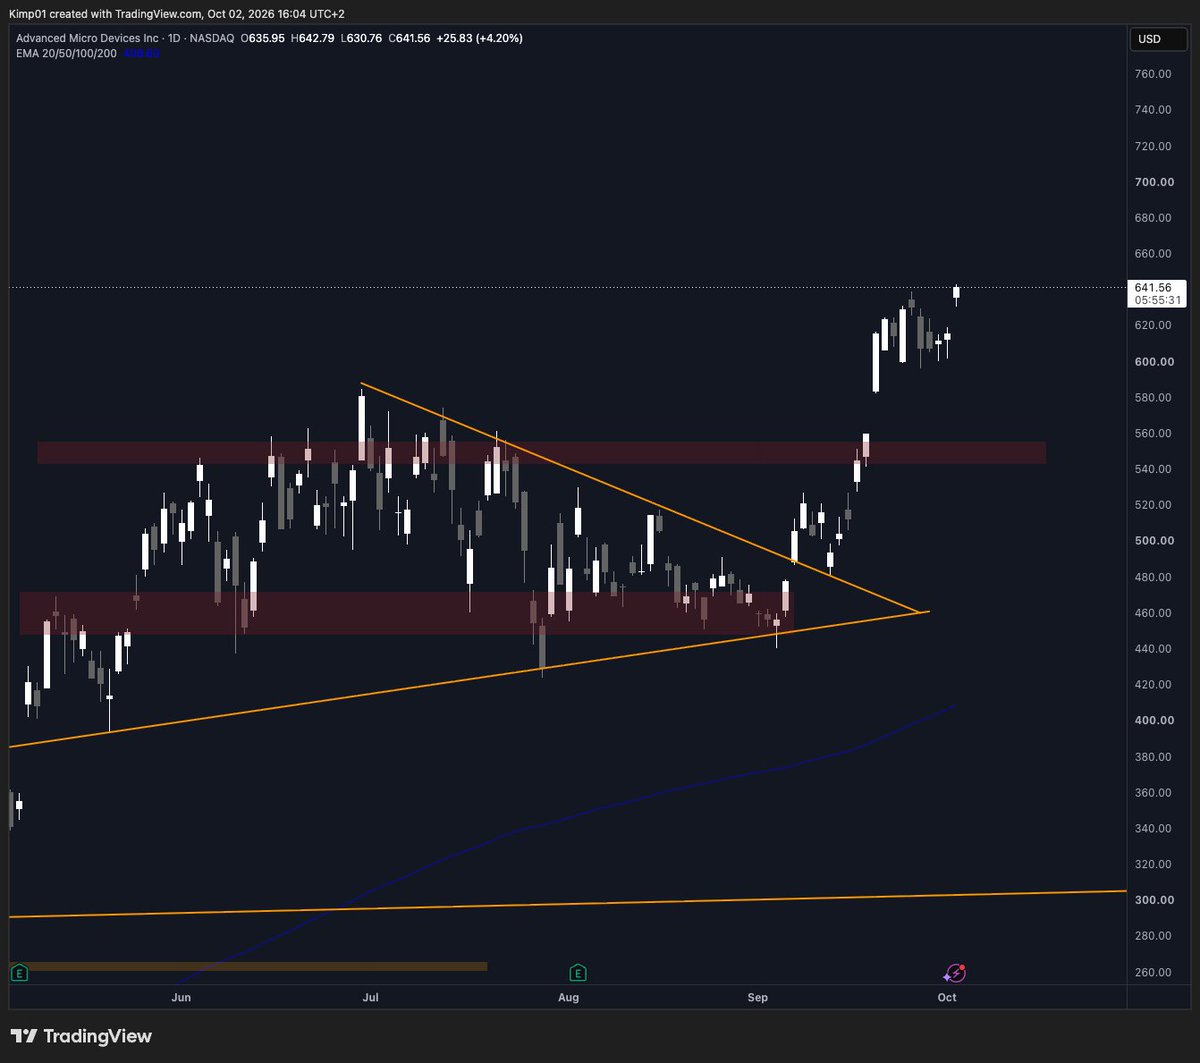Click the 600.00 price axis label
This screenshot has width=1200, height=1063.
pyautogui.click(x=1154, y=362)
